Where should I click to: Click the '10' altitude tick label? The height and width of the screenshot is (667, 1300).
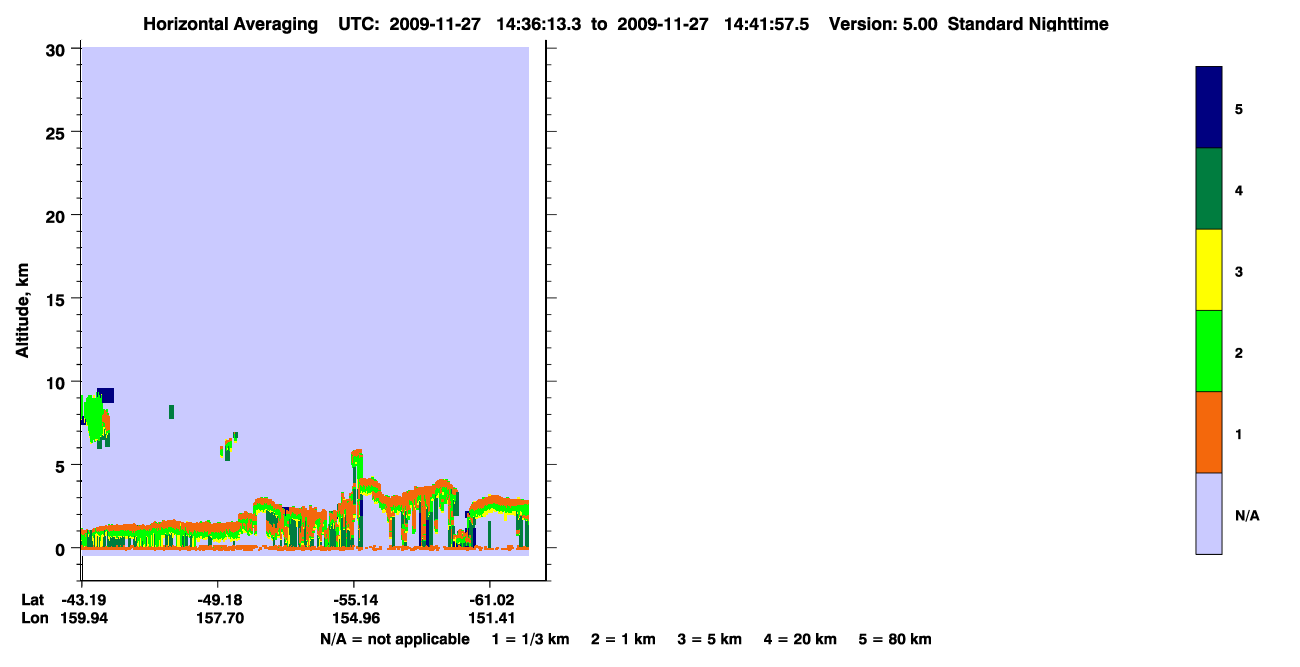(58, 382)
